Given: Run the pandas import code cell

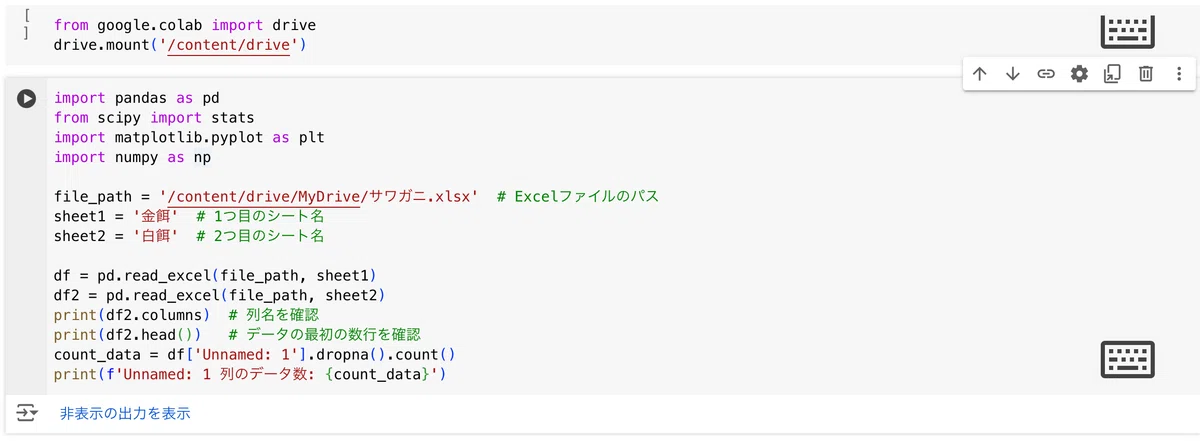Looking at the screenshot, I should (x=27, y=98).
